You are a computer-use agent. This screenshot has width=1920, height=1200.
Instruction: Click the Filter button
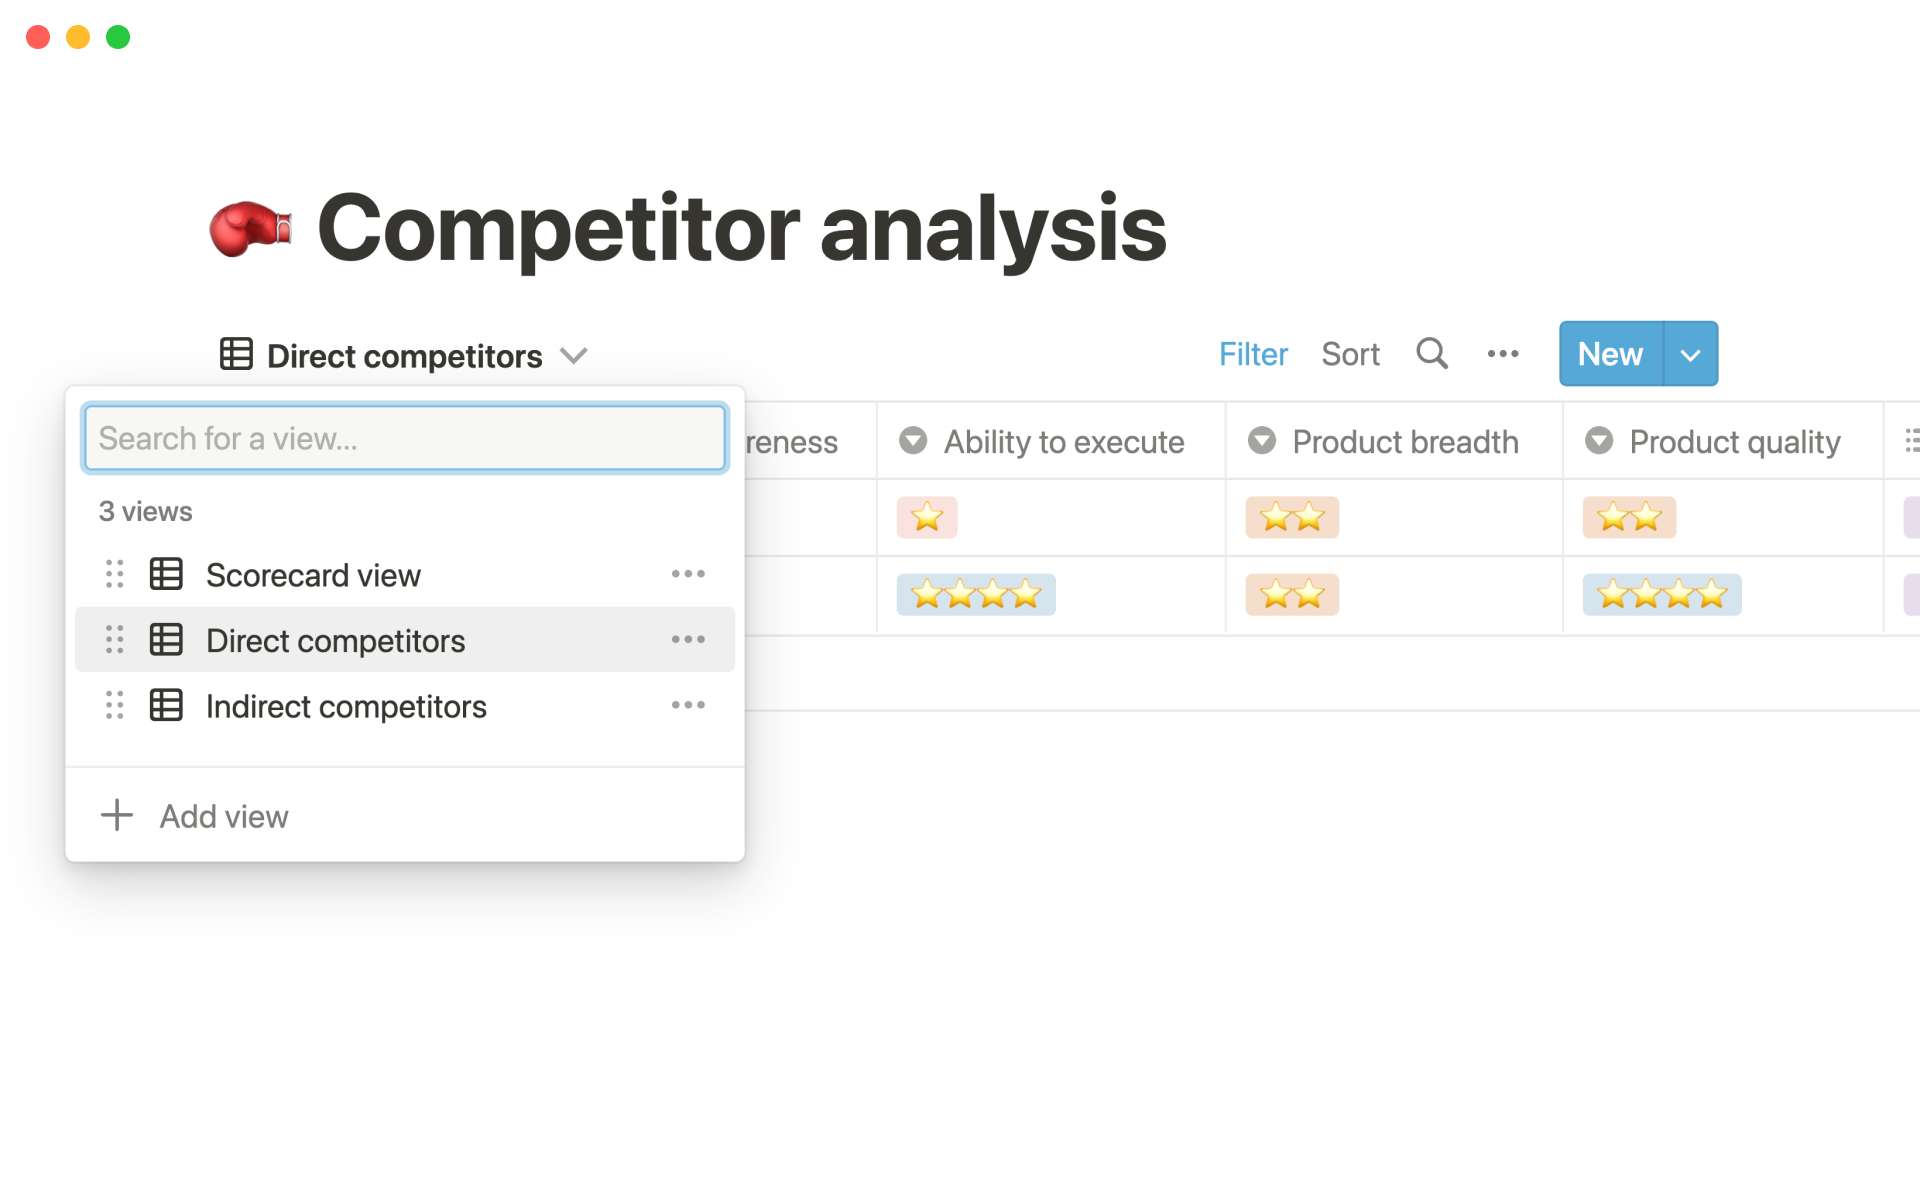[1253, 354]
